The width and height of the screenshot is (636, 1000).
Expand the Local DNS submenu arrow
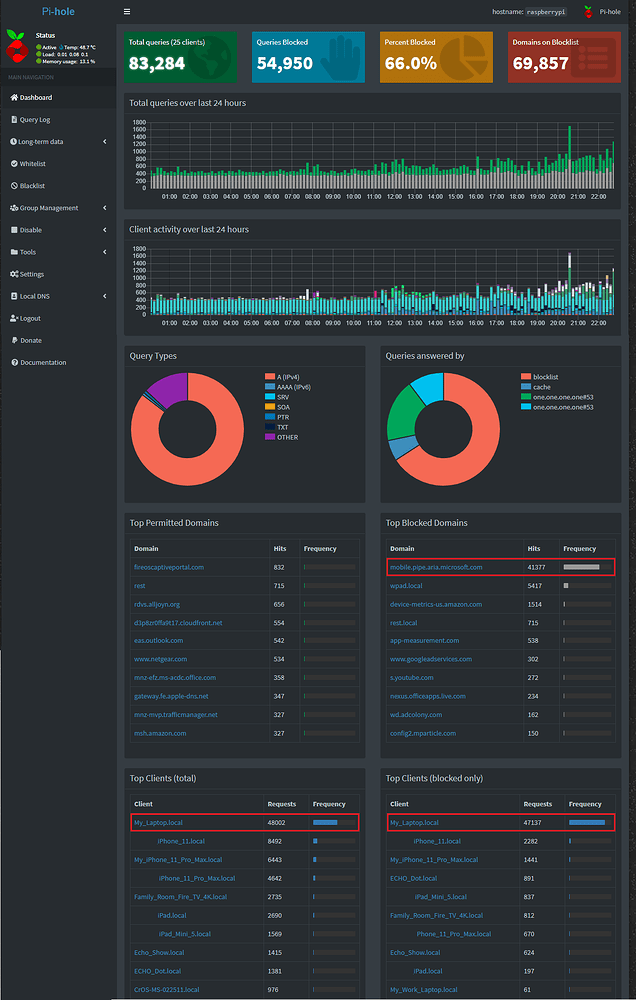pos(105,296)
